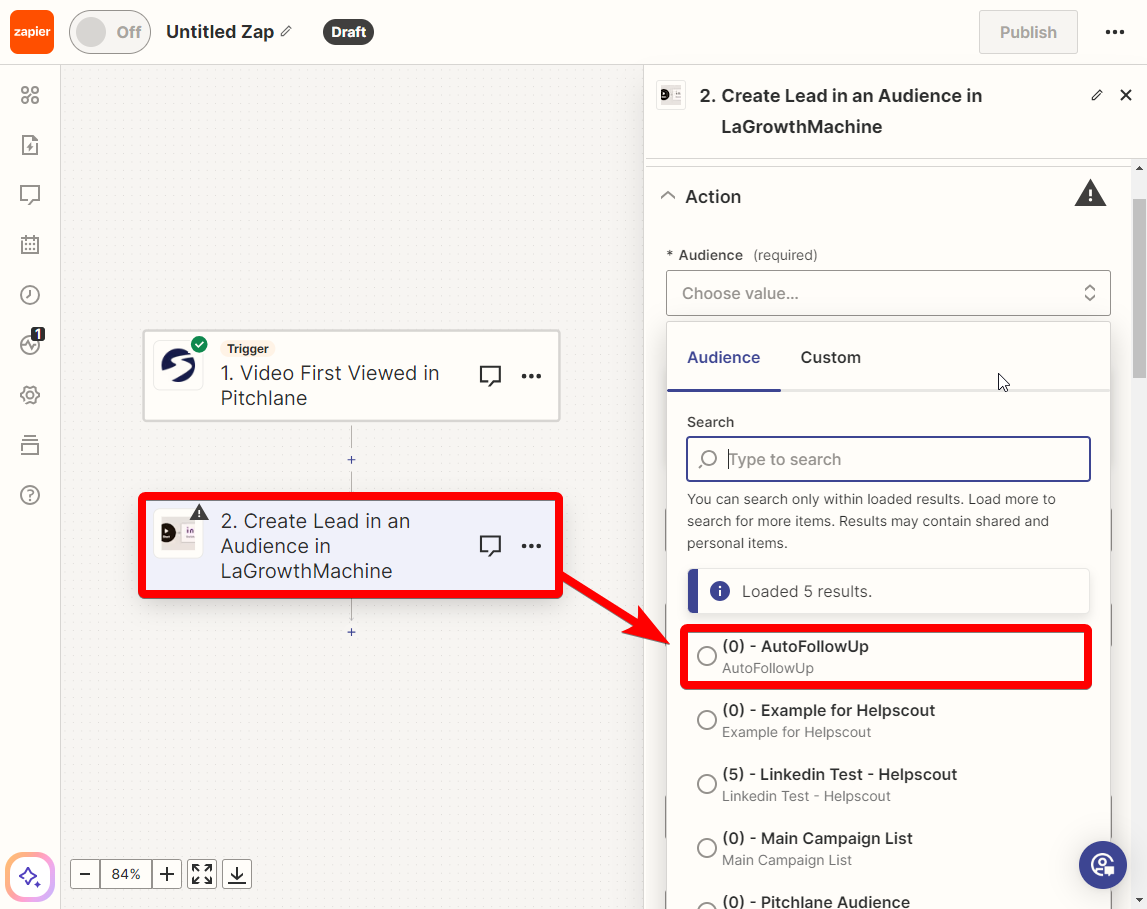The height and width of the screenshot is (909, 1147).
Task: Open the Zap details file icon
Action: point(30,145)
